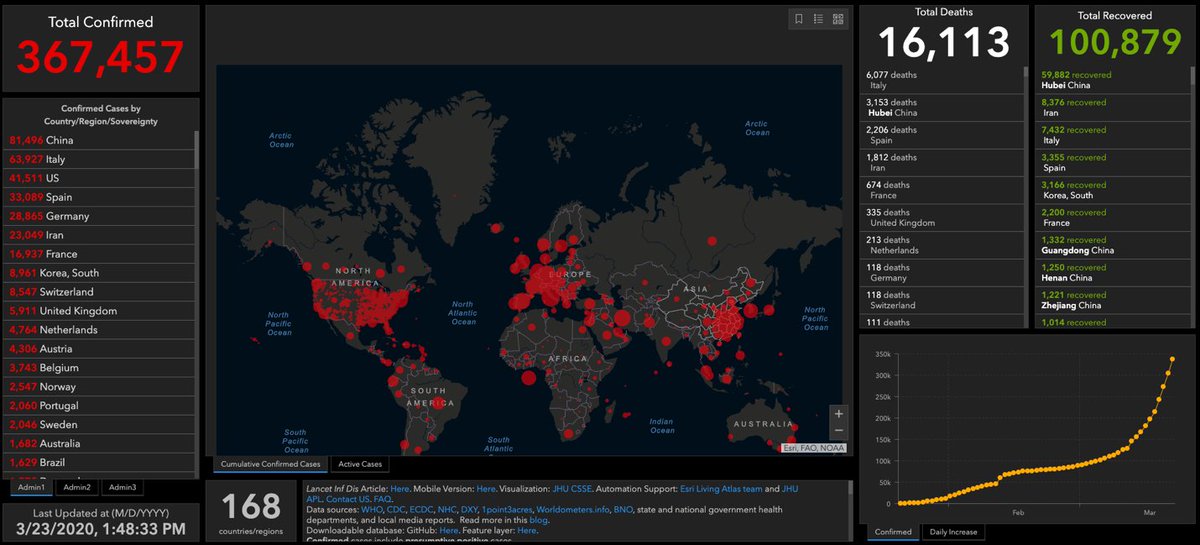The width and height of the screenshot is (1200, 545).
Task: Select the 4,764 Netherlands row
Action: pyautogui.click(x=99, y=330)
